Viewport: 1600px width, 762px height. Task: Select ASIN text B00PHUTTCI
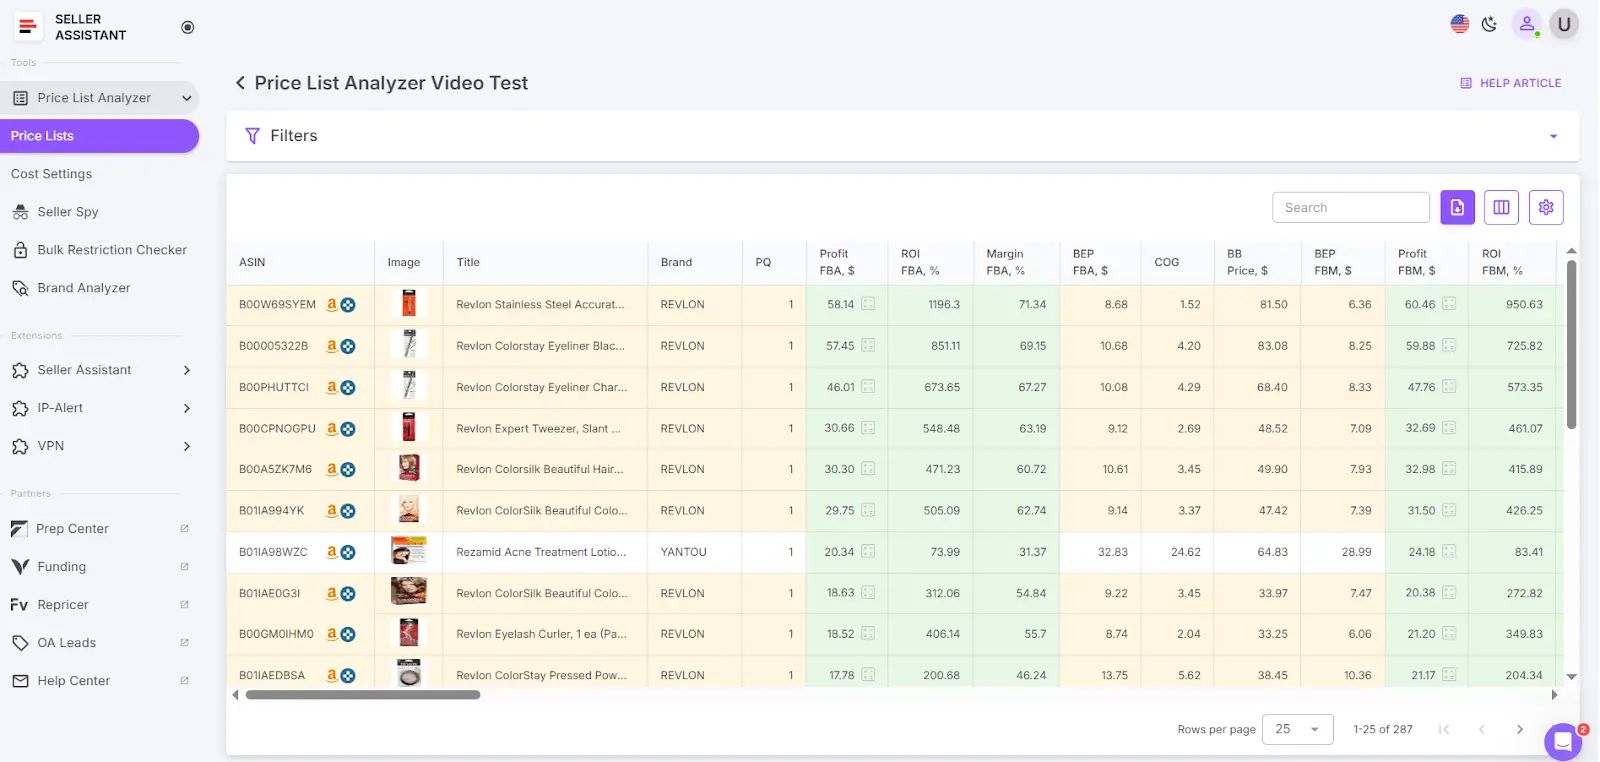[x=274, y=387]
